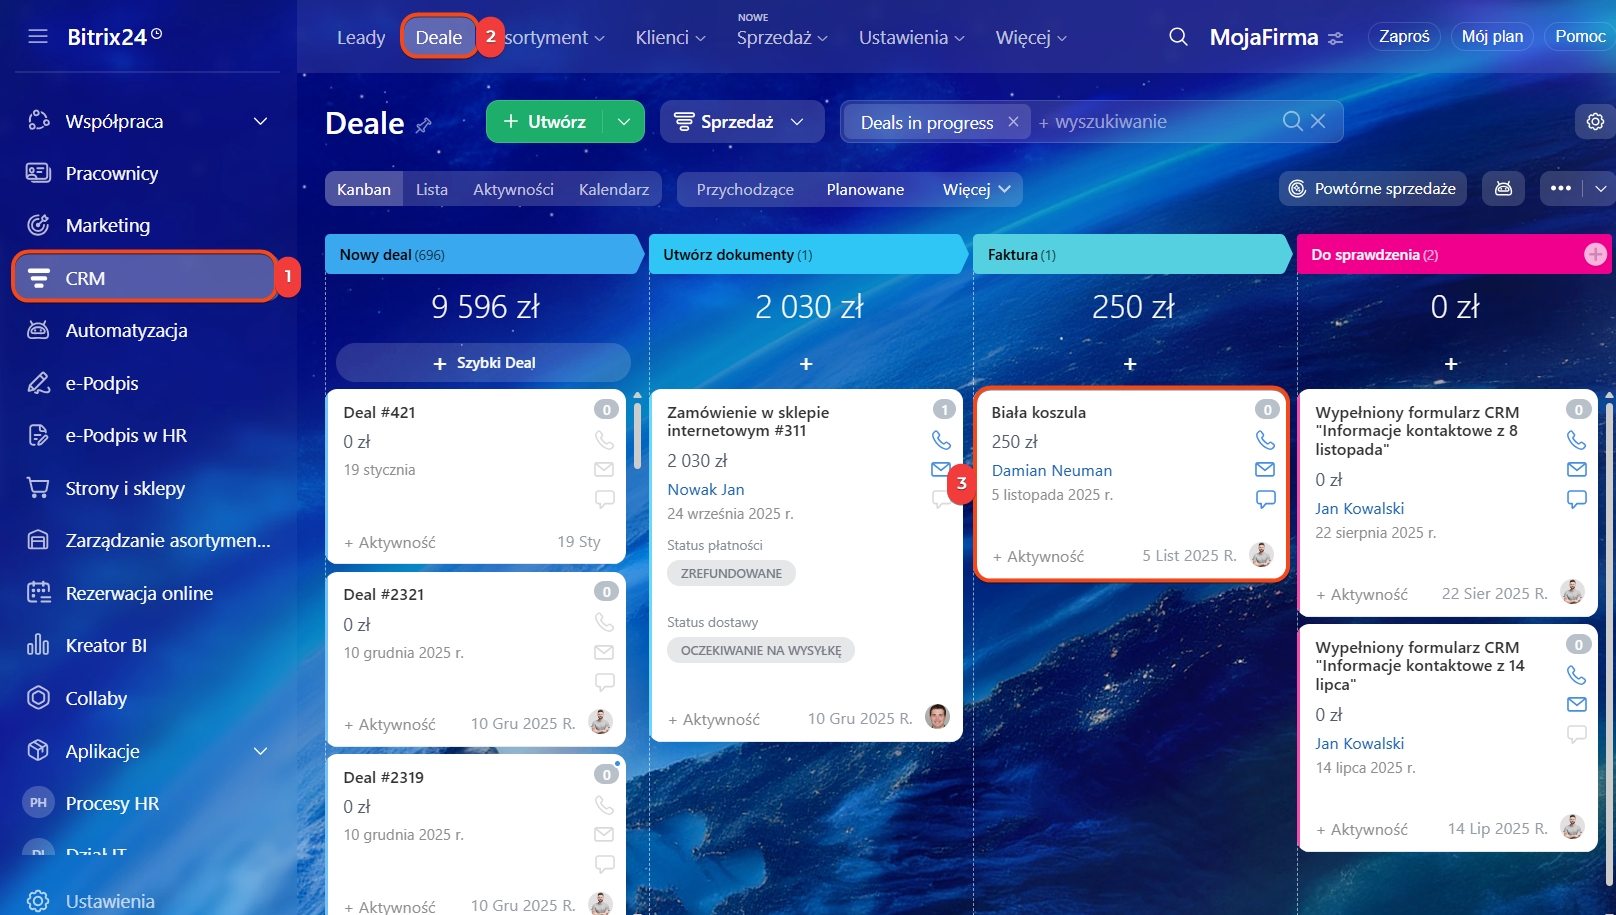Screen dimensions: 1616x915
Task: Click the green Utwórz button
Action: [x=545, y=121]
